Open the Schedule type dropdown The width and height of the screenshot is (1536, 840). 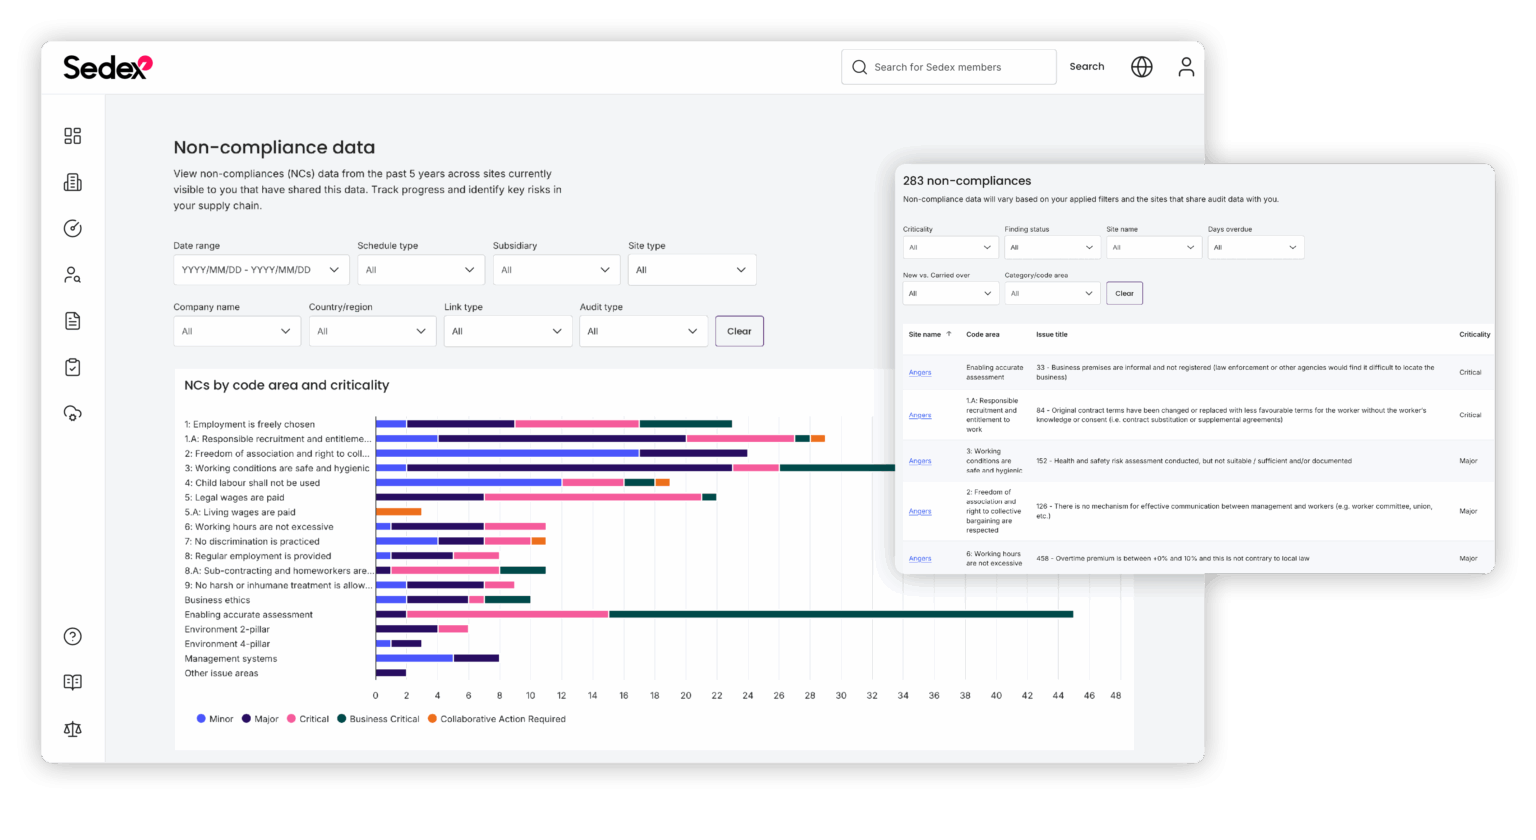coord(420,269)
